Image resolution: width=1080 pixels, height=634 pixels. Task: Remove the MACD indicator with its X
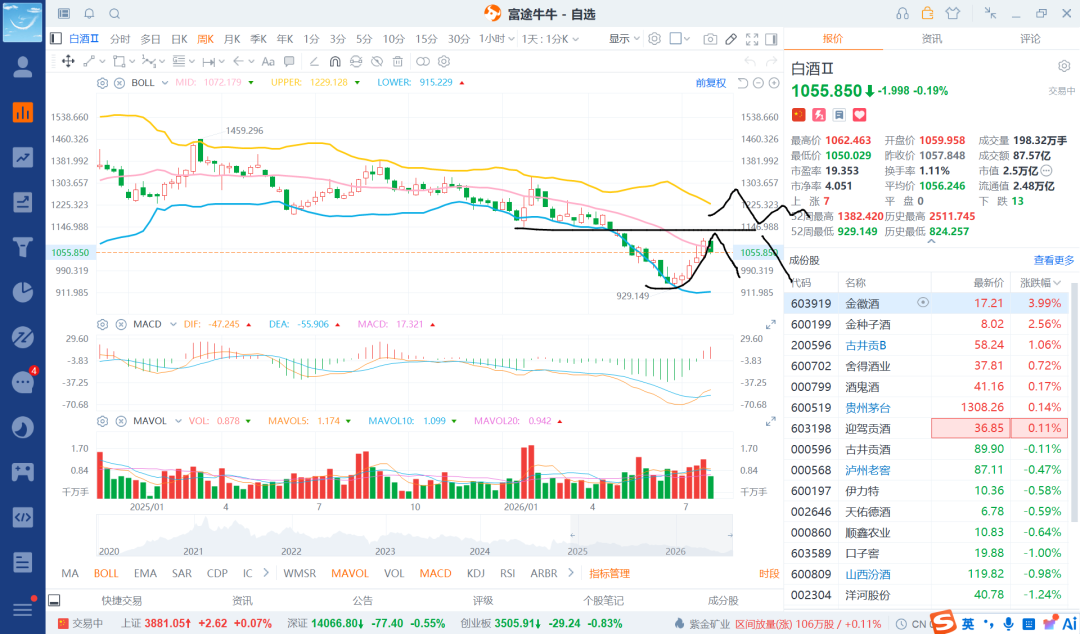pyautogui.click(x=121, y=325)
